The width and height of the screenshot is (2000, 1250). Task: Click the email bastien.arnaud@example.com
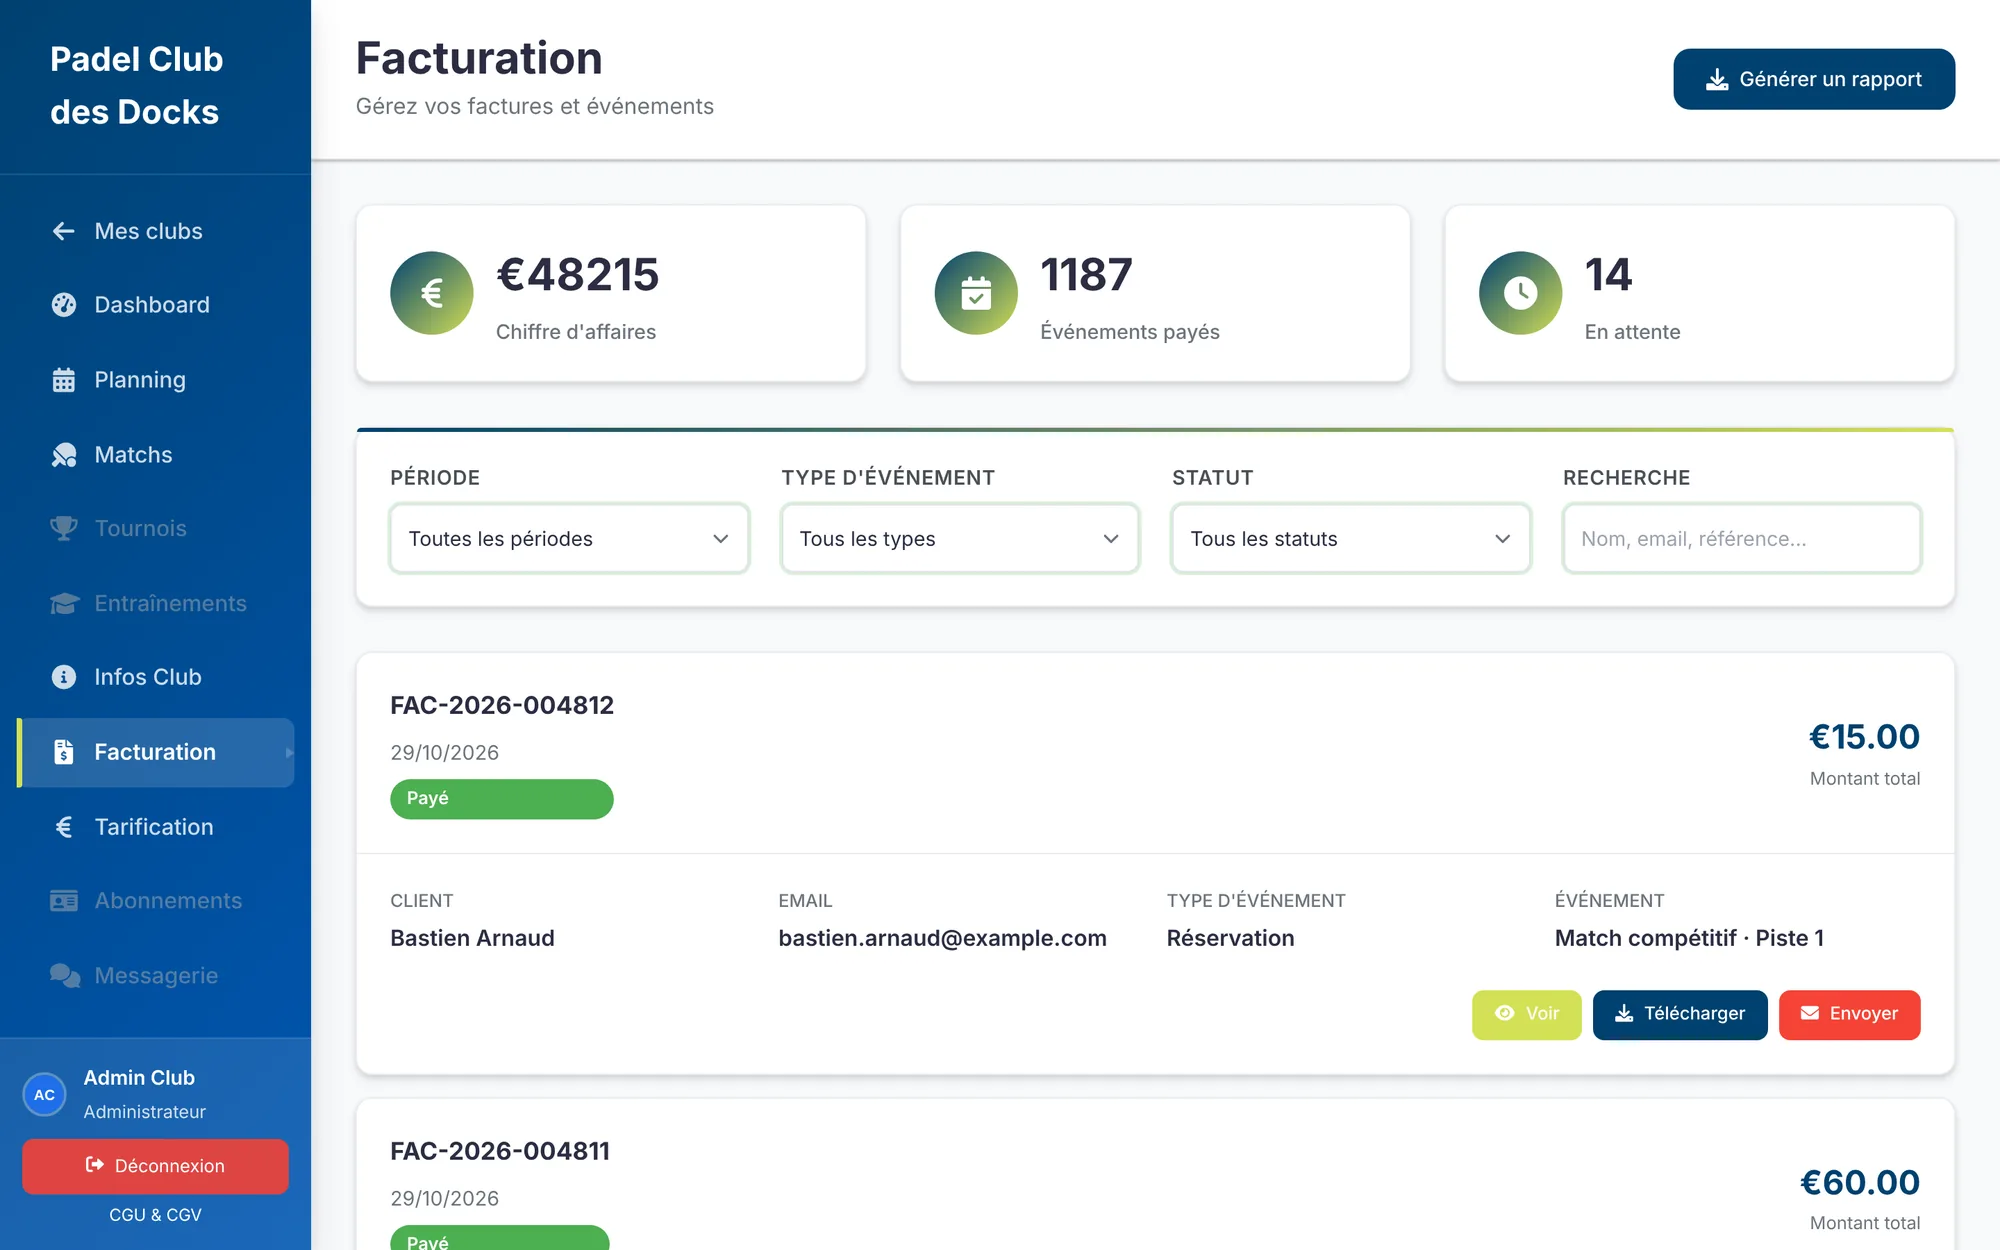point(942,938)
